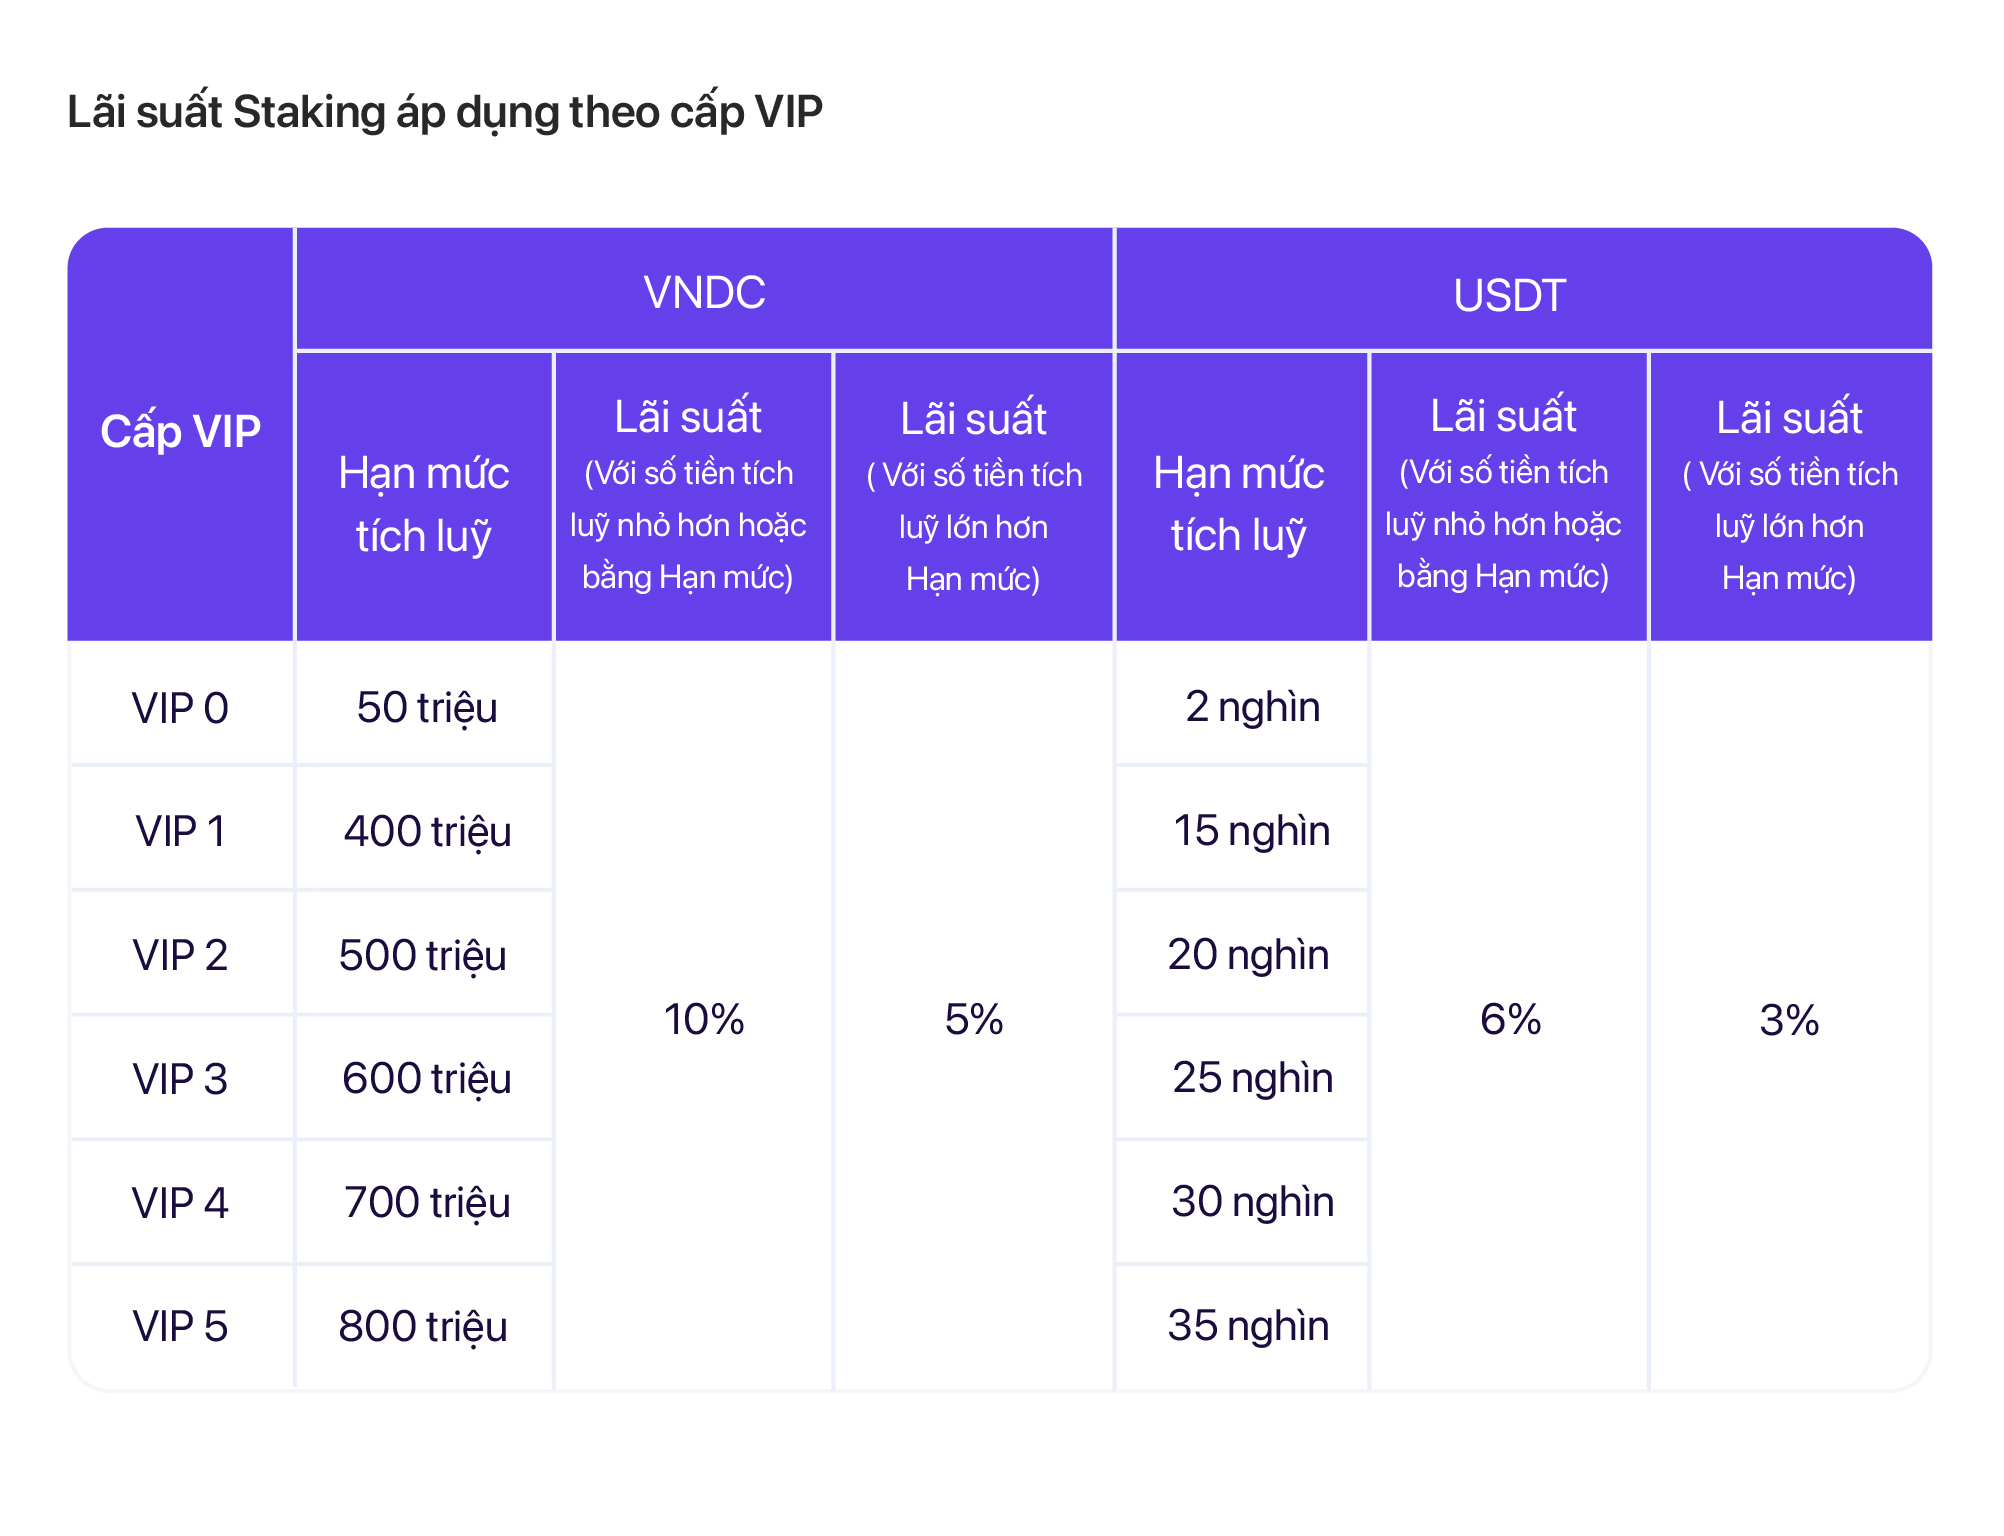Click "Hạn mức tích luỹ" header under USDT
Screen dimensions: 2004x1536
pyautogui.click(x=1239, y=504)
